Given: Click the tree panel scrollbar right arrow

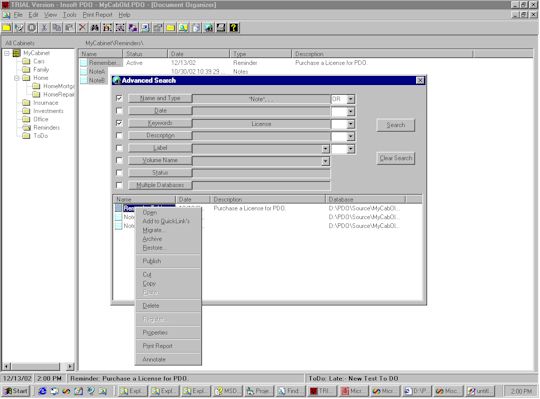Looking at the screenshot, I should (x=70, y=366).
